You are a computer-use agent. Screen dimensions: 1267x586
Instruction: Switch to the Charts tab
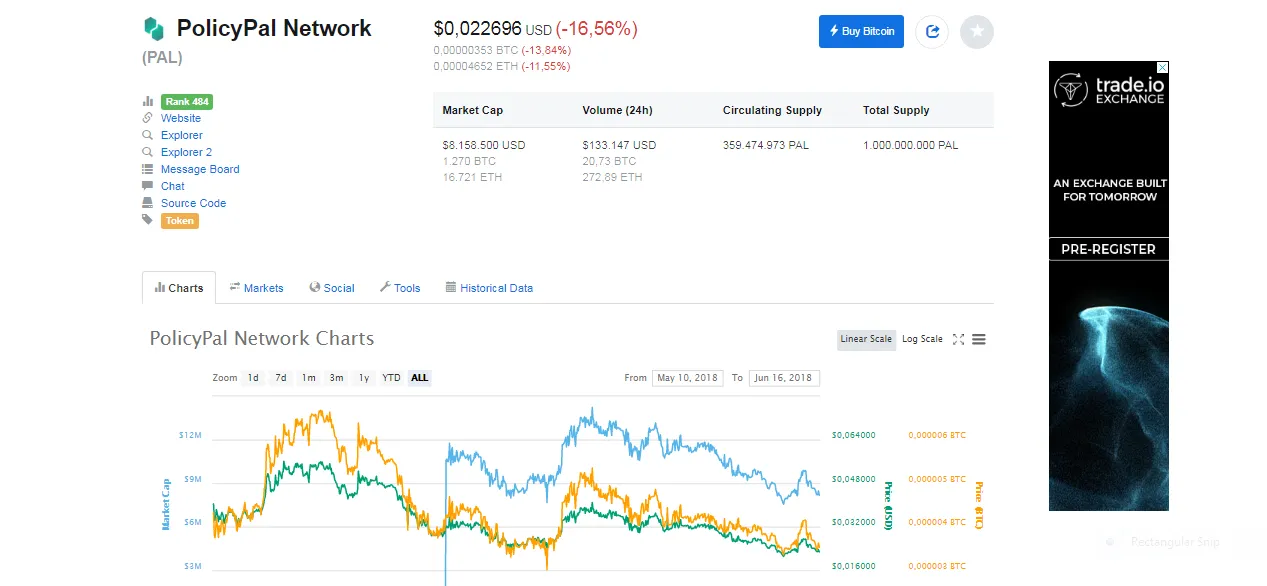click(x=179, y=288)
